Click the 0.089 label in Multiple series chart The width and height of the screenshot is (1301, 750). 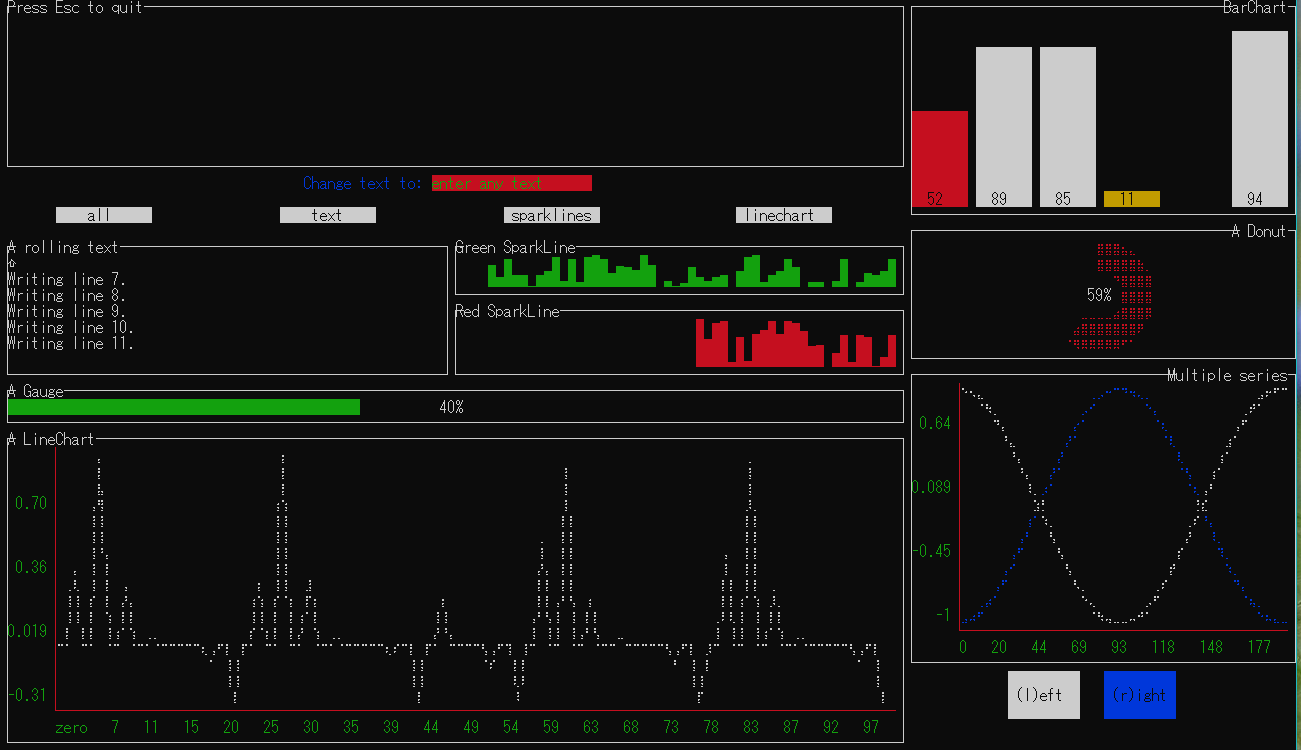(x=931, y=487)
